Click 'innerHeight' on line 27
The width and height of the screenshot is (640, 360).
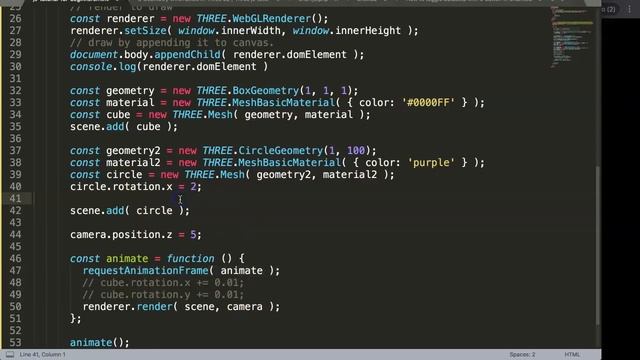(x=368, y=31)
